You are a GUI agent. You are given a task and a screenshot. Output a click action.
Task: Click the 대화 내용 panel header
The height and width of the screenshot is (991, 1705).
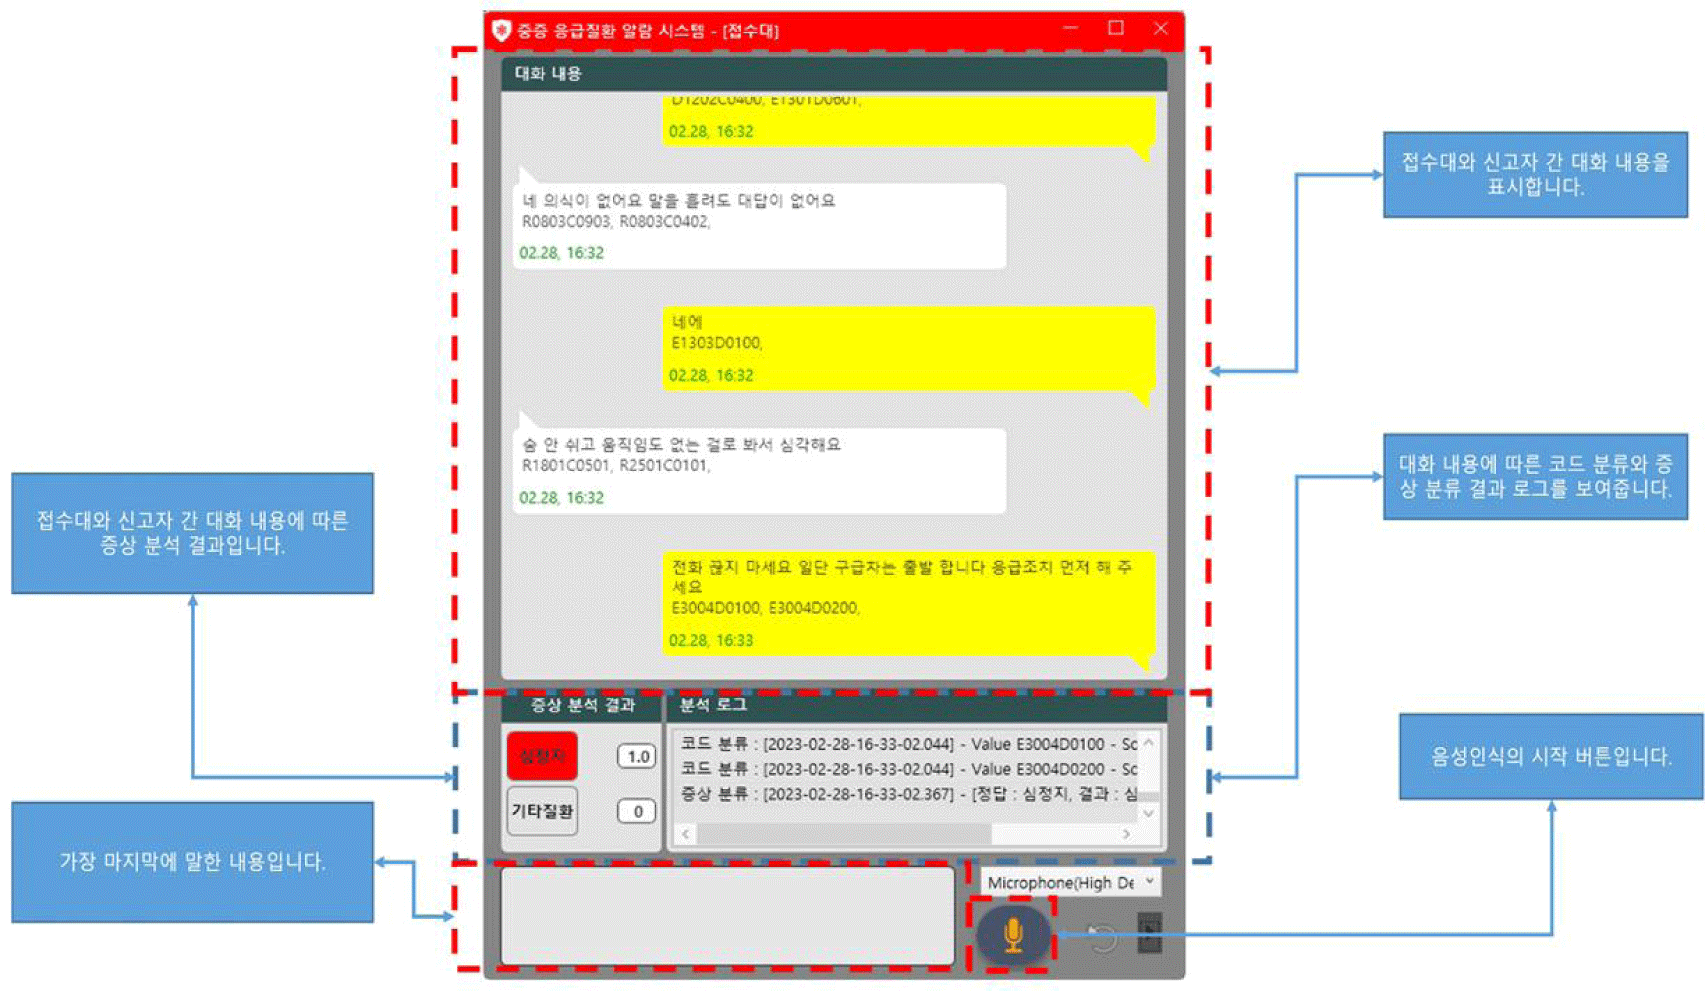pyautogui.click(x=833, y=73)
